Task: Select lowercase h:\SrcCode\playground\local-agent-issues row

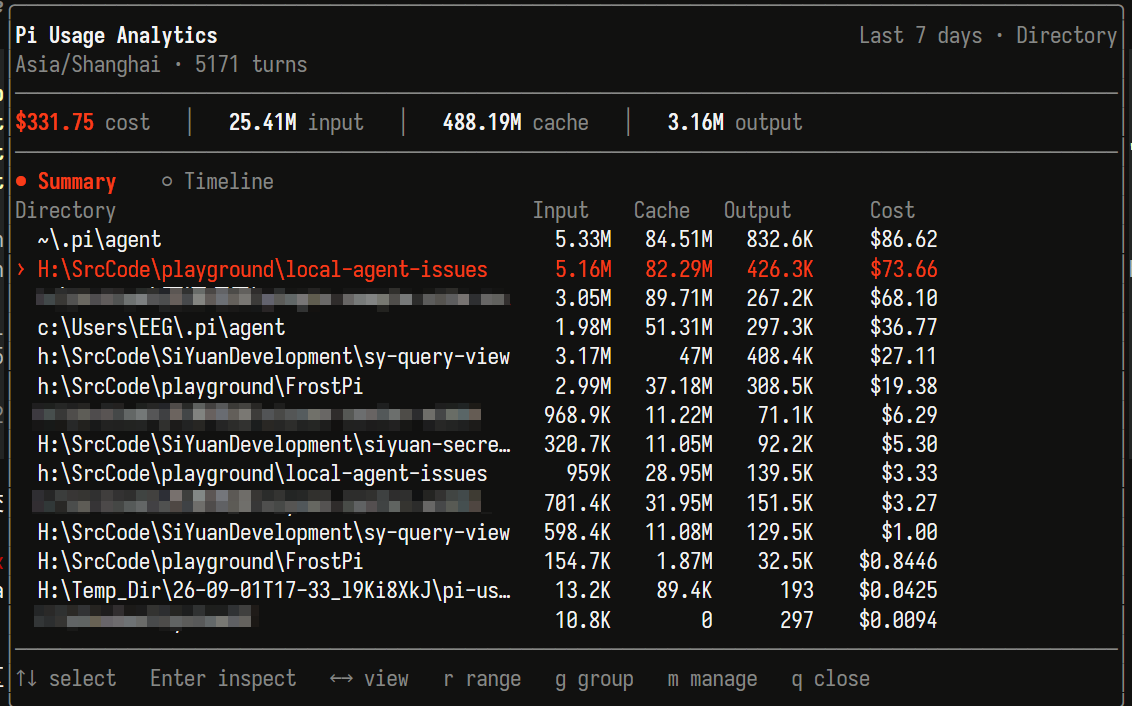Action: click(x=476, y=474)
